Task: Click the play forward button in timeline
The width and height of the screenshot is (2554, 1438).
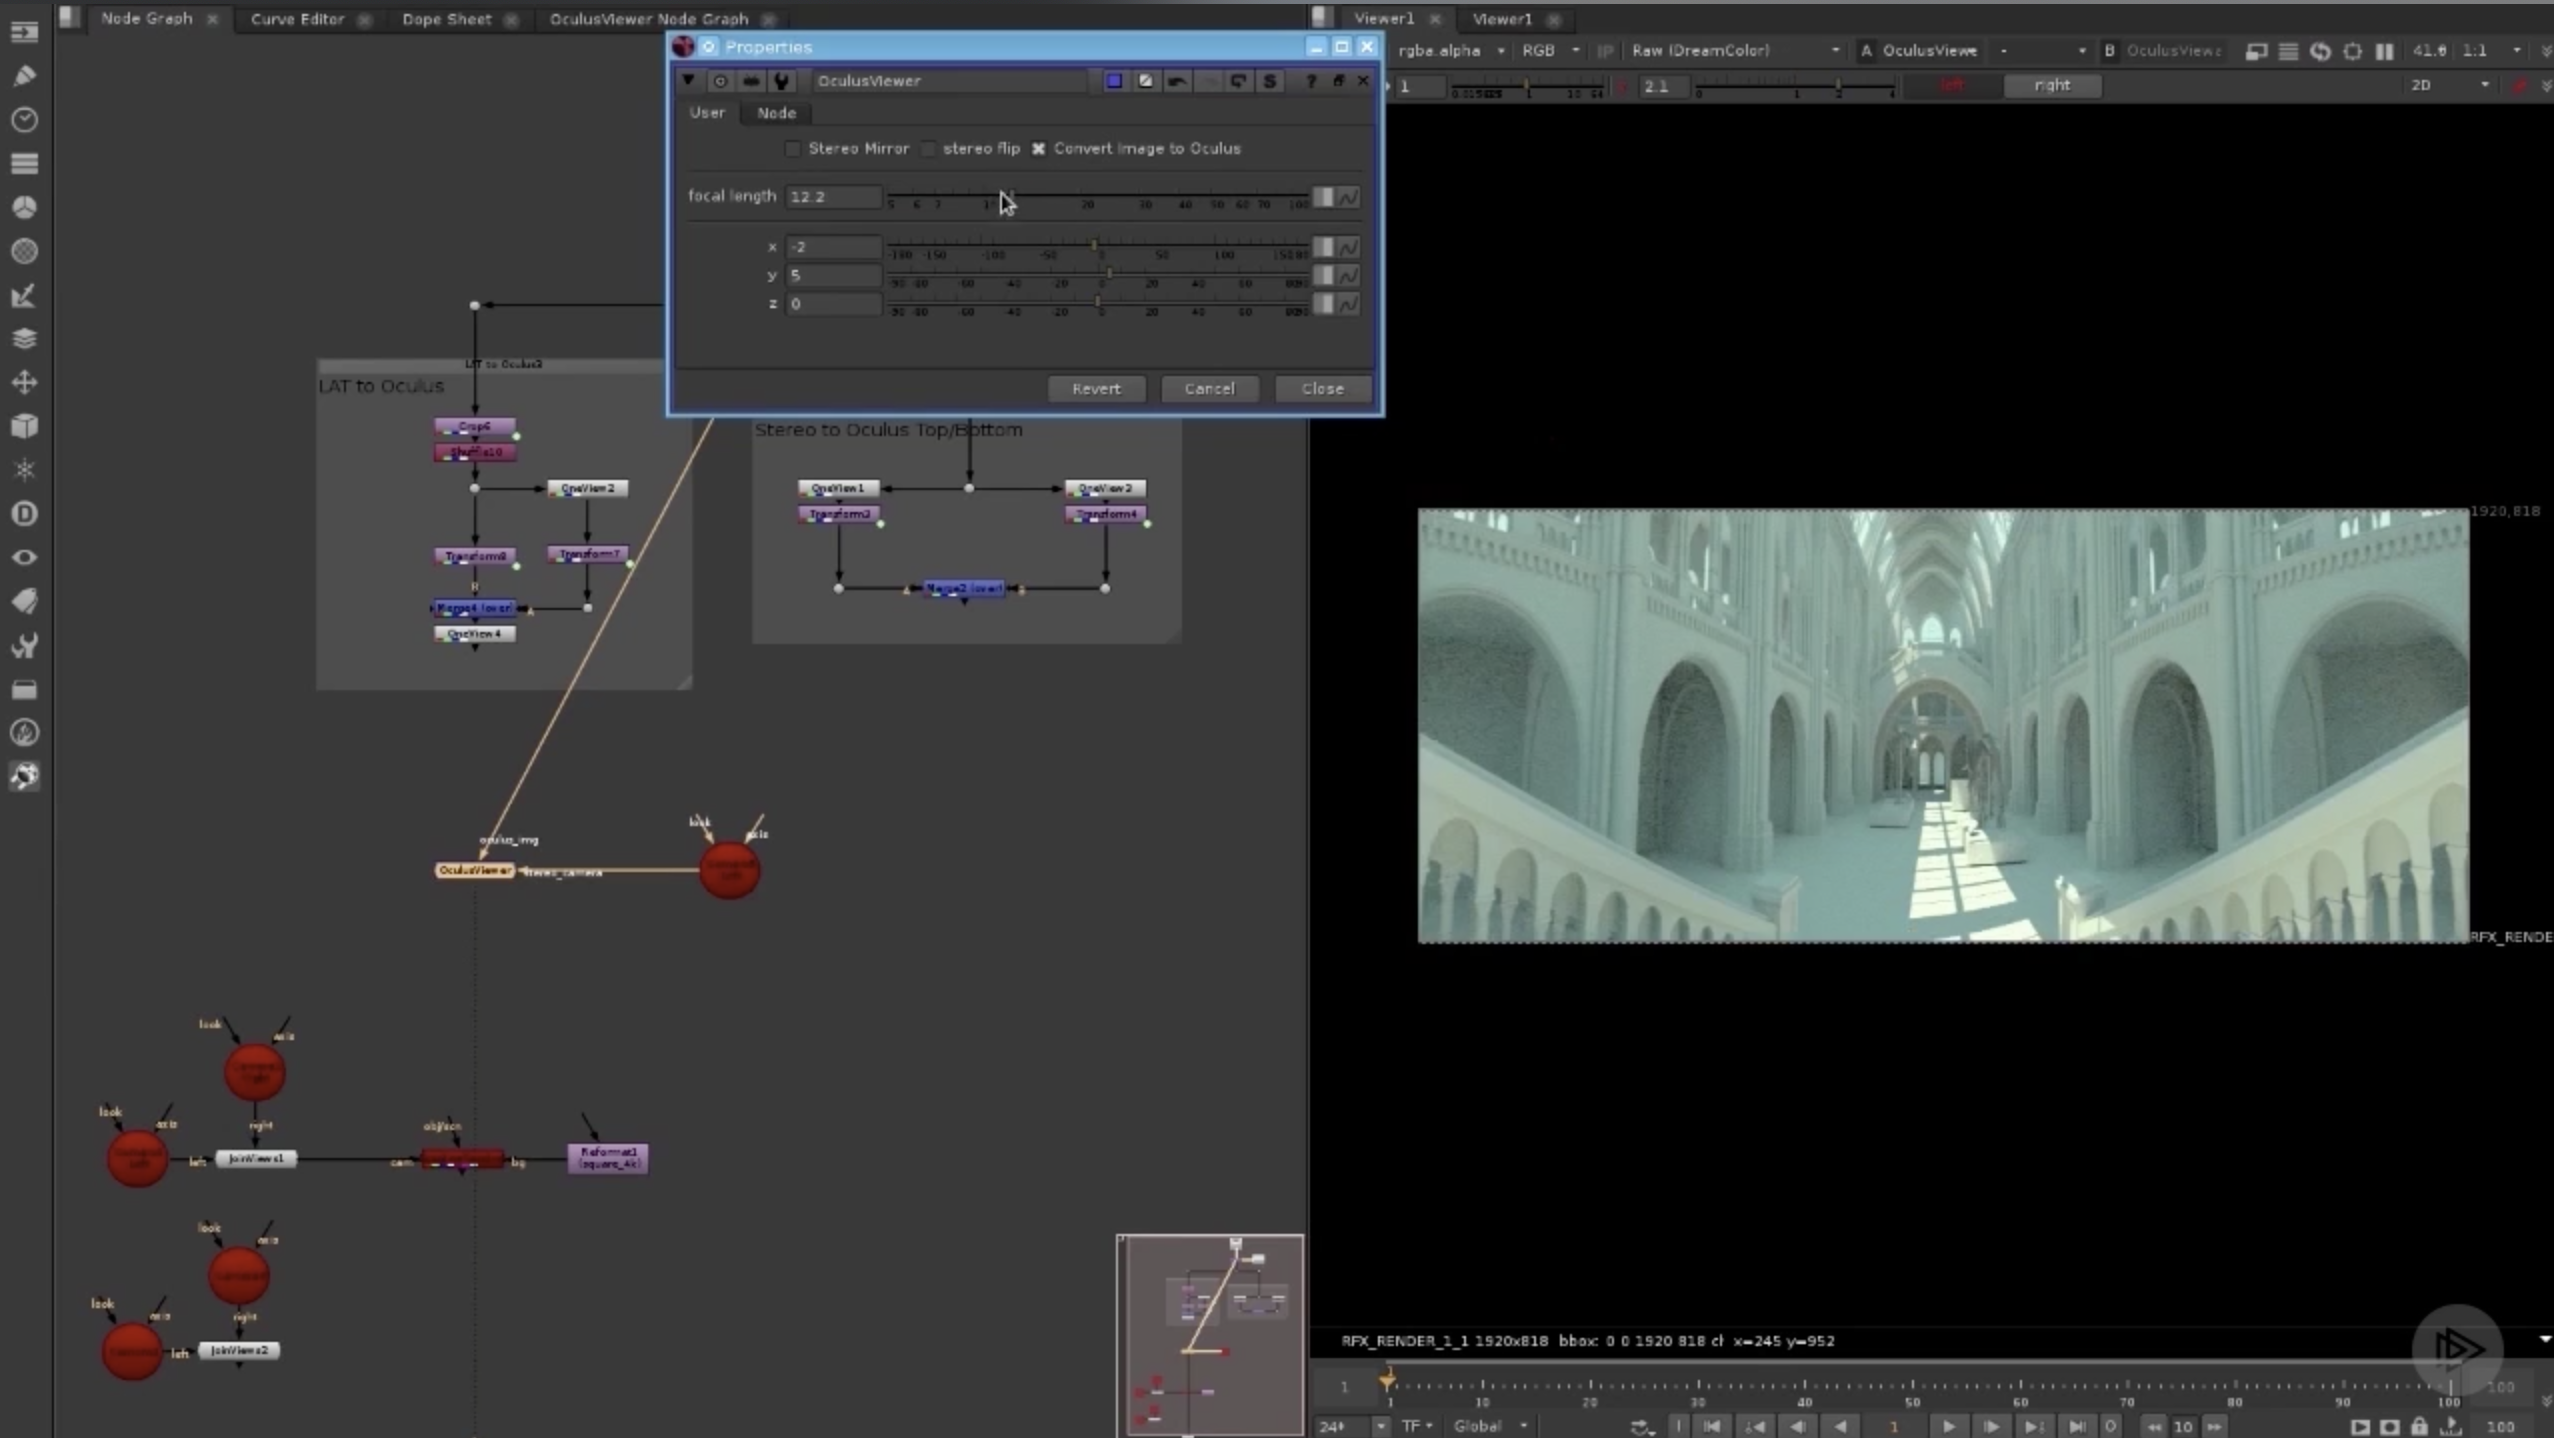Action: click(x=1948, y=1426)
